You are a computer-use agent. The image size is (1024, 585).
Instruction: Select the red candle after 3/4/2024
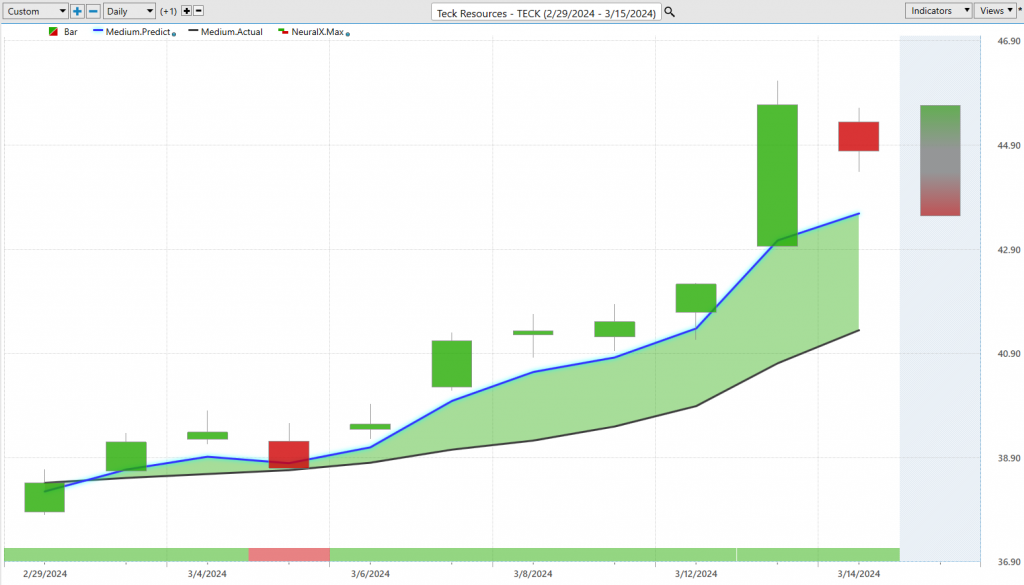click(x=289, y=454)
